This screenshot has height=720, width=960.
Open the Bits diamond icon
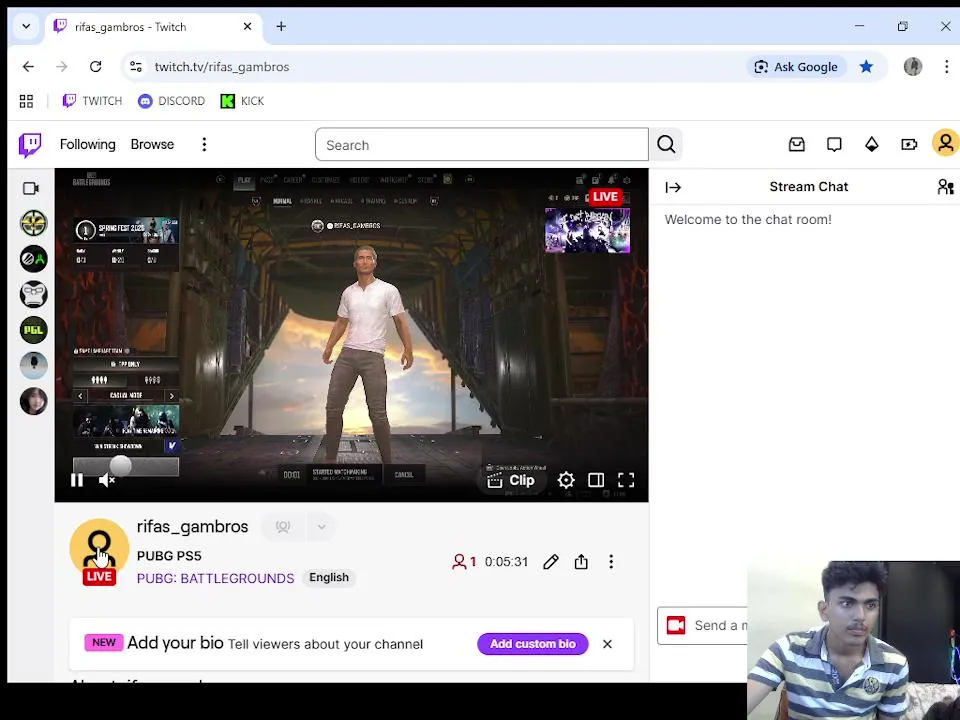pos(871,144)
